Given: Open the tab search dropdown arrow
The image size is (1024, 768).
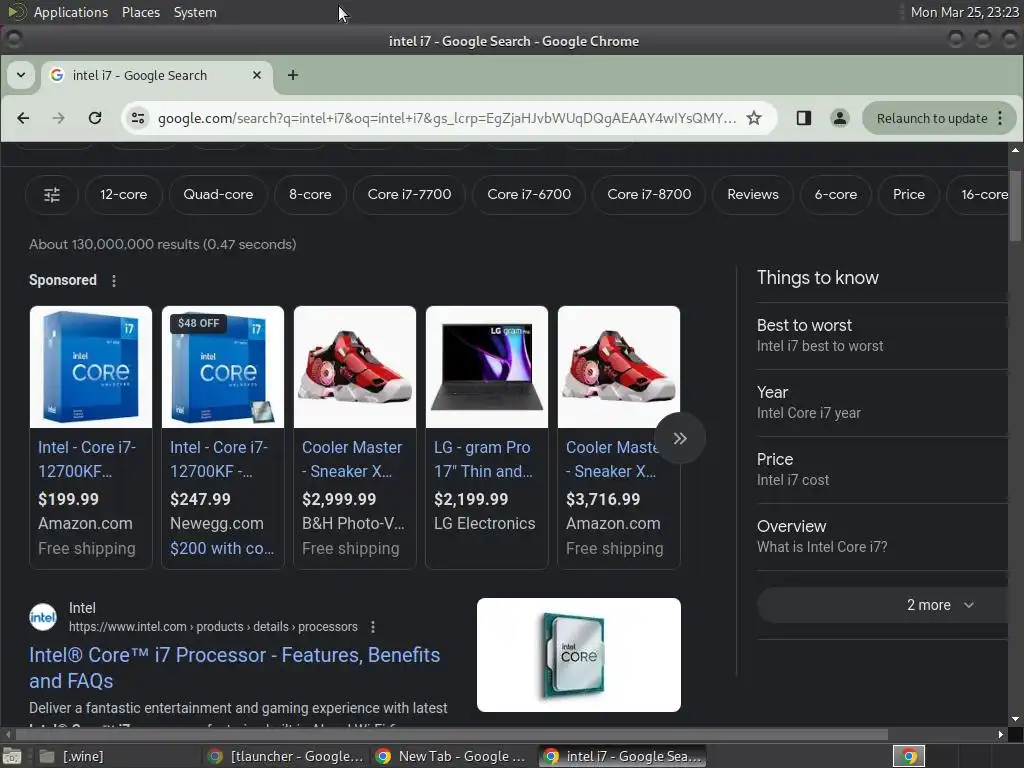Looking at the screenshot, I should point(21,75).
